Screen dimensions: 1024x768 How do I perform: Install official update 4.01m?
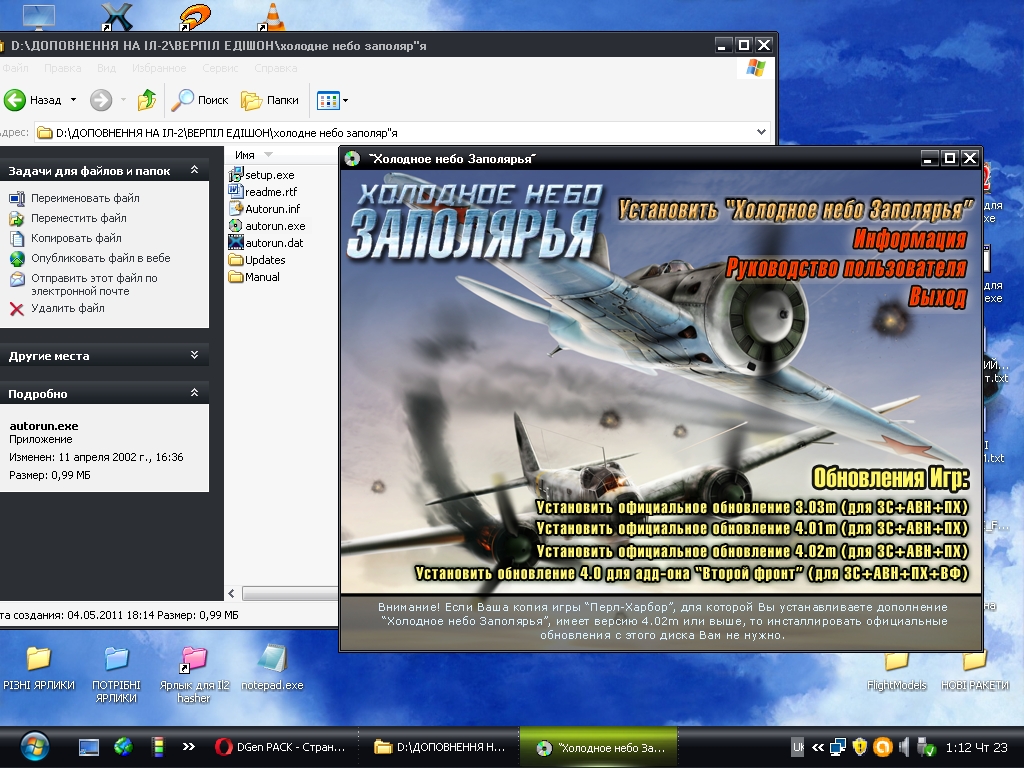(752, 528)
